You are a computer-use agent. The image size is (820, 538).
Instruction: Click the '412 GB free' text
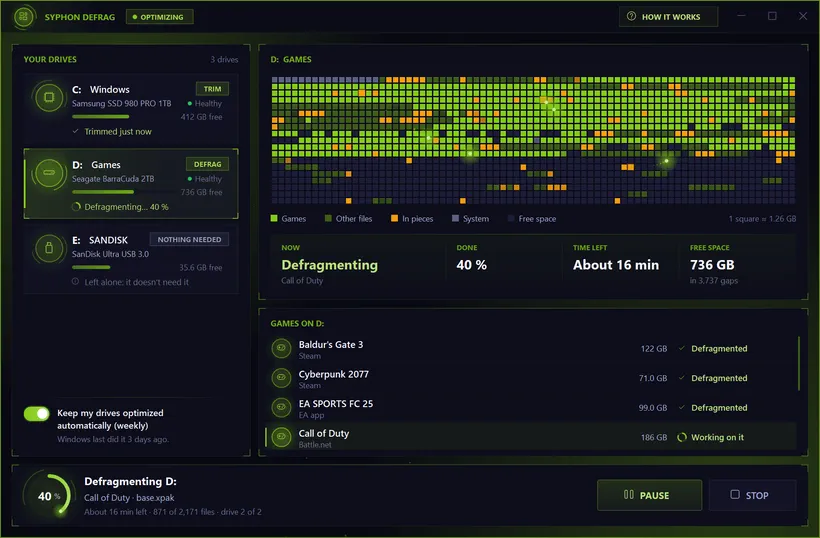click(201, 117)
